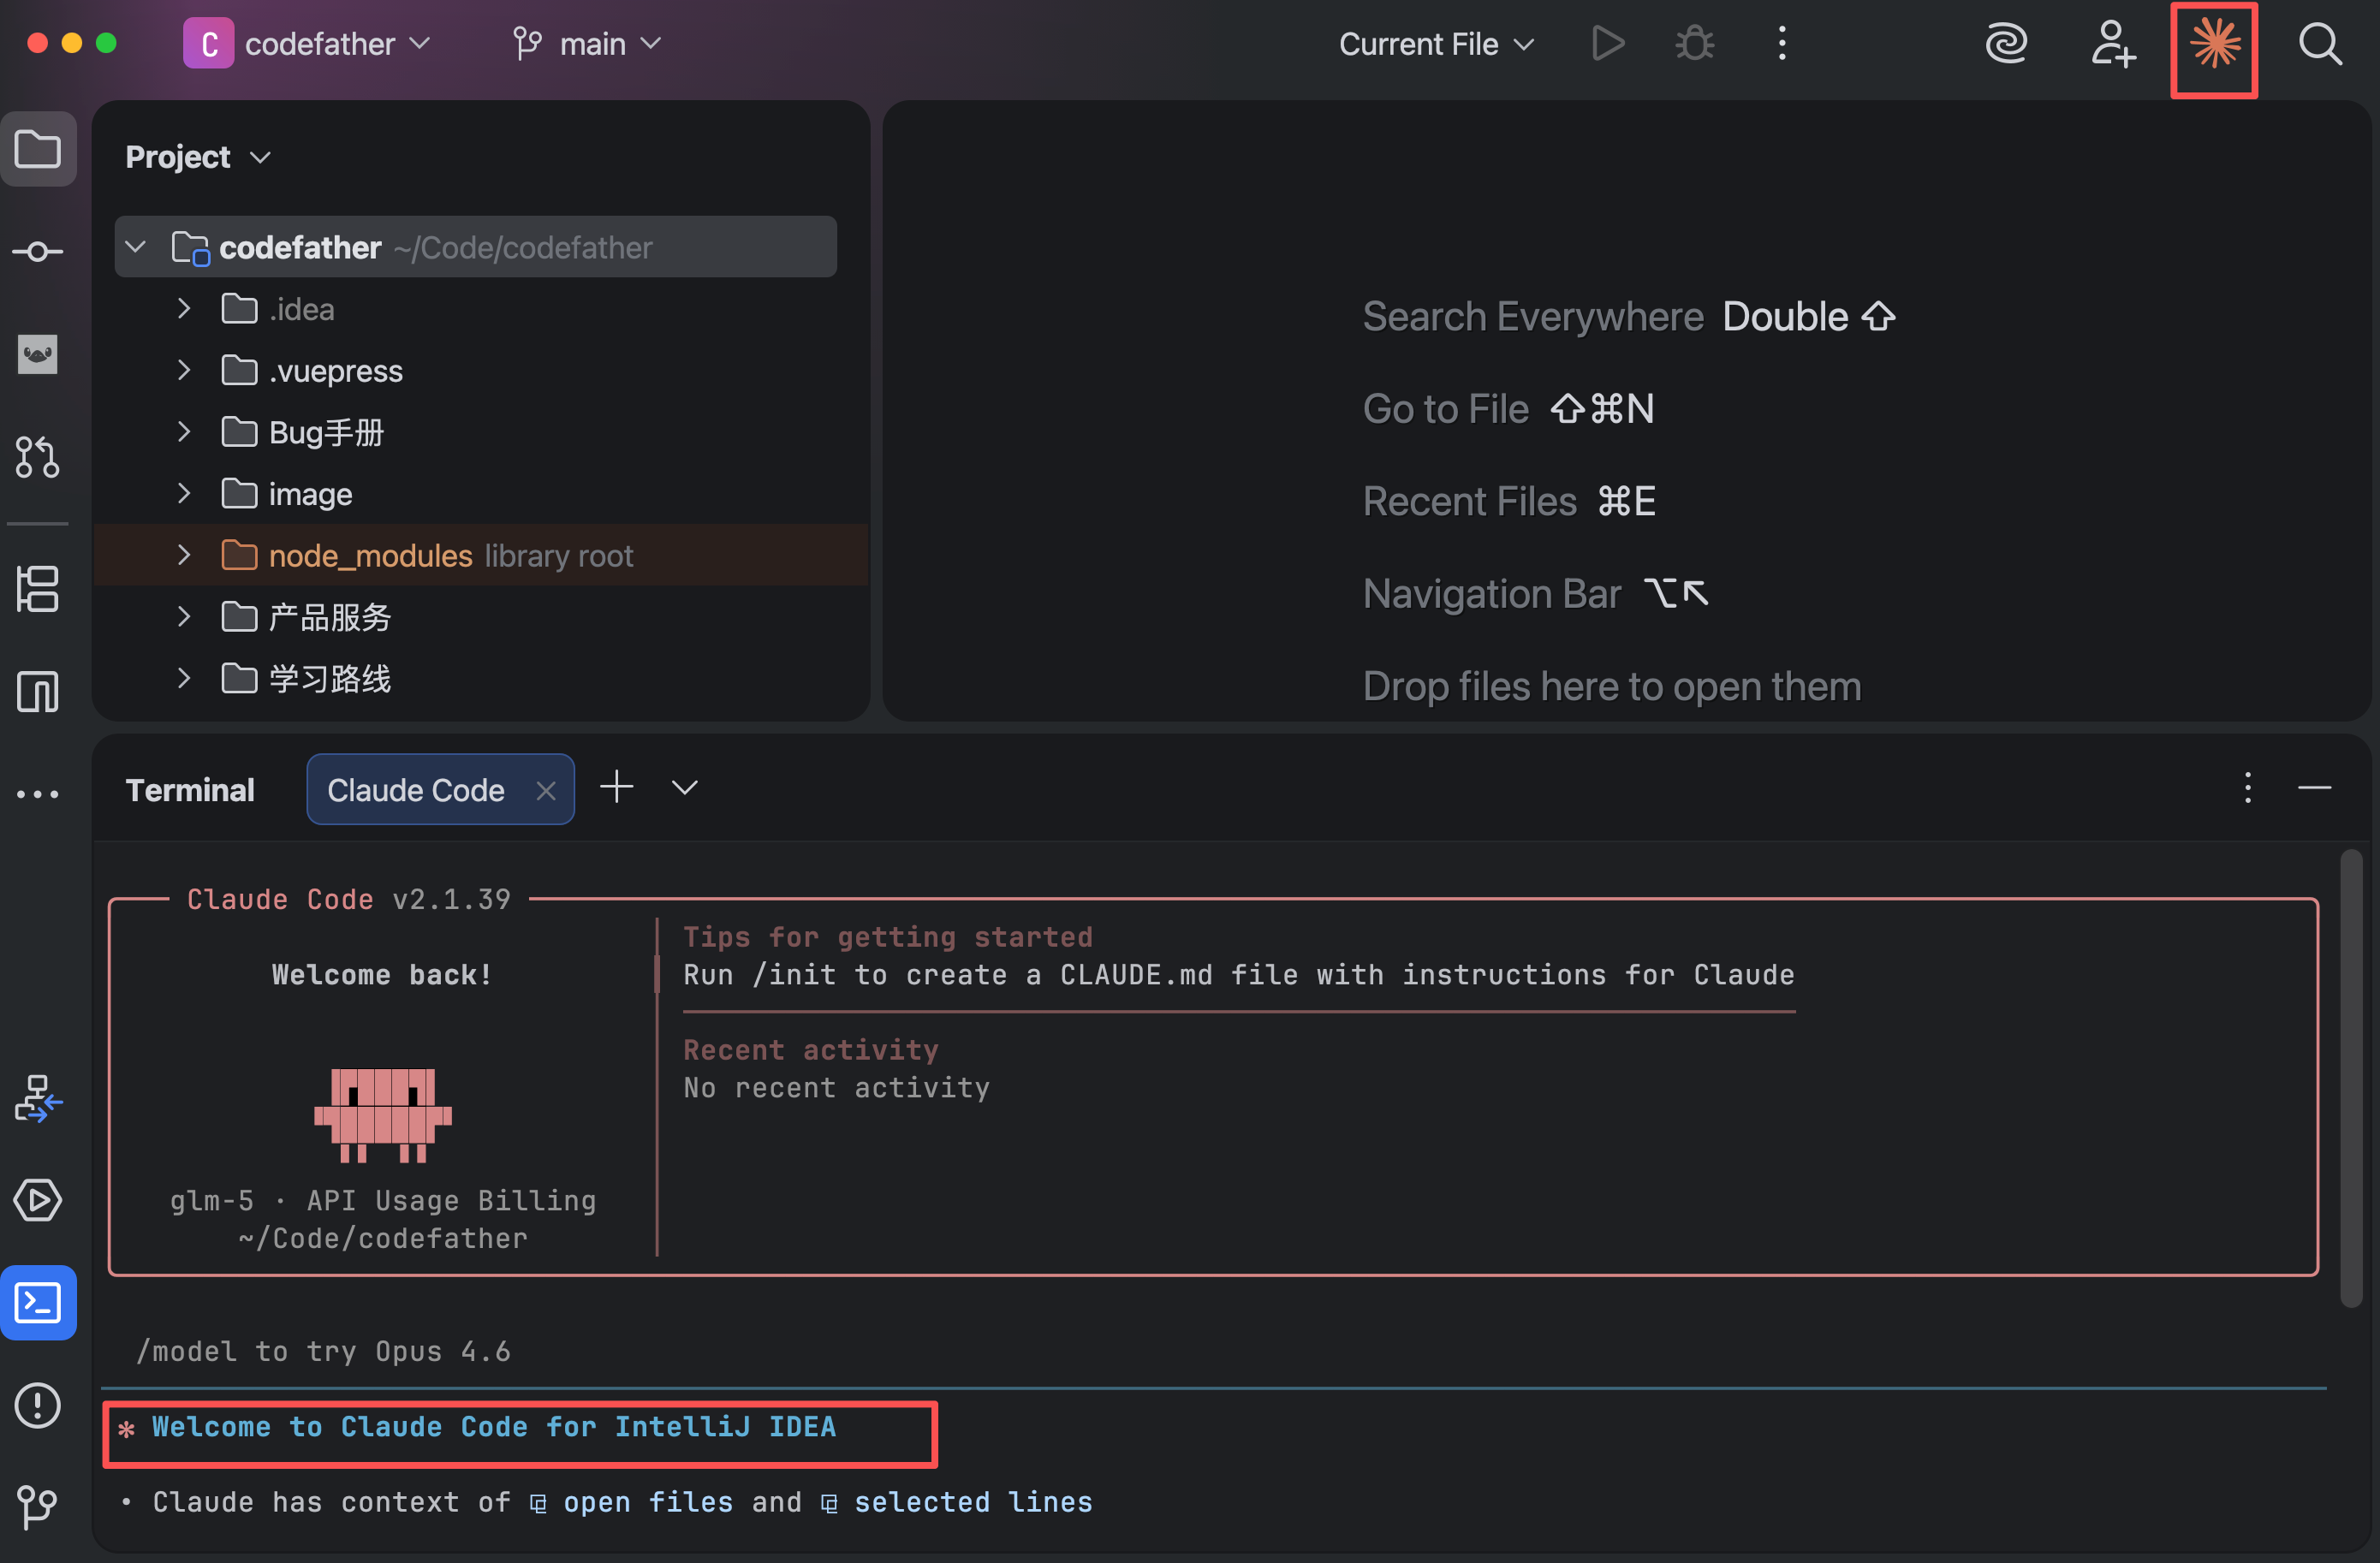The height and width of the screenshot is (1563, 2380).
Task: Expand the node_modules folder
Action: 184,555
